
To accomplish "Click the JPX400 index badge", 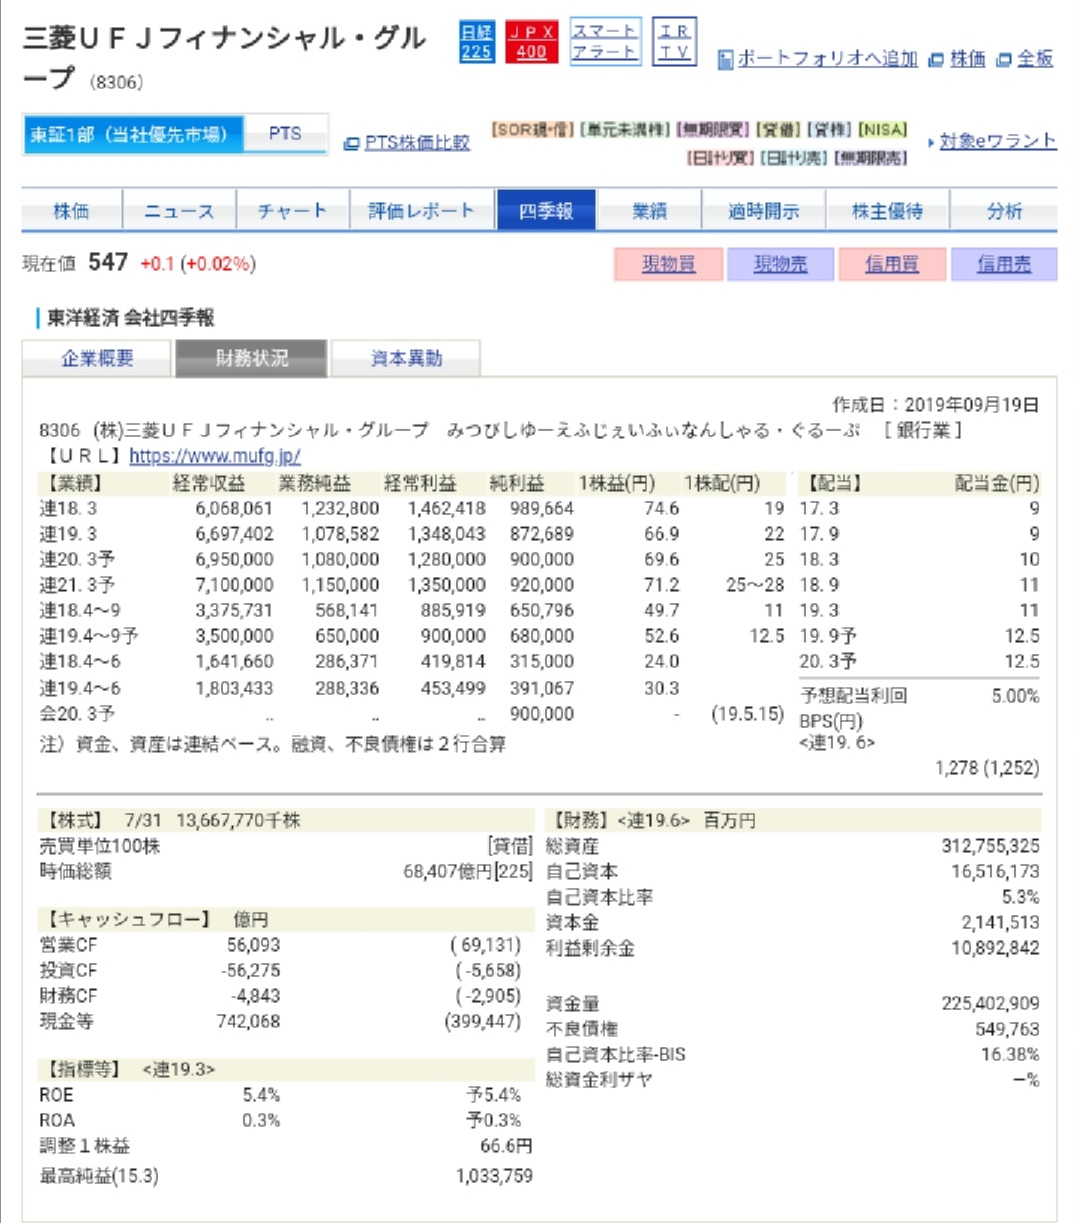I will click(x=532, y=42).
